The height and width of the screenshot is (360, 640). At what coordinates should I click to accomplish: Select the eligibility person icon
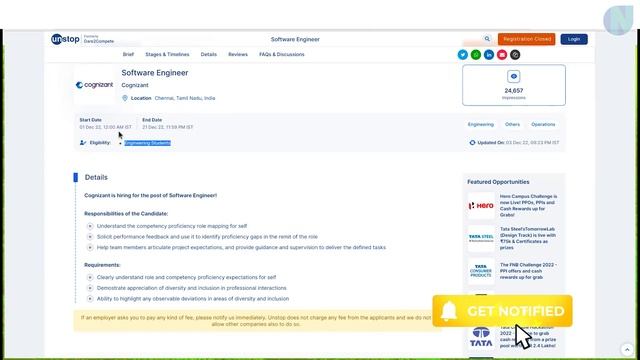coord(83,142)
